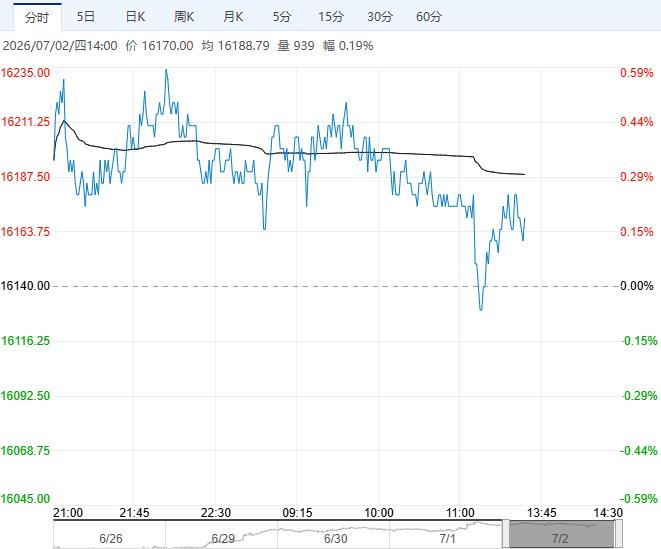The image size is (661, 549).
Task: Jump to 6/26 in the timeline navigator
Action: [x=111, y=538]
